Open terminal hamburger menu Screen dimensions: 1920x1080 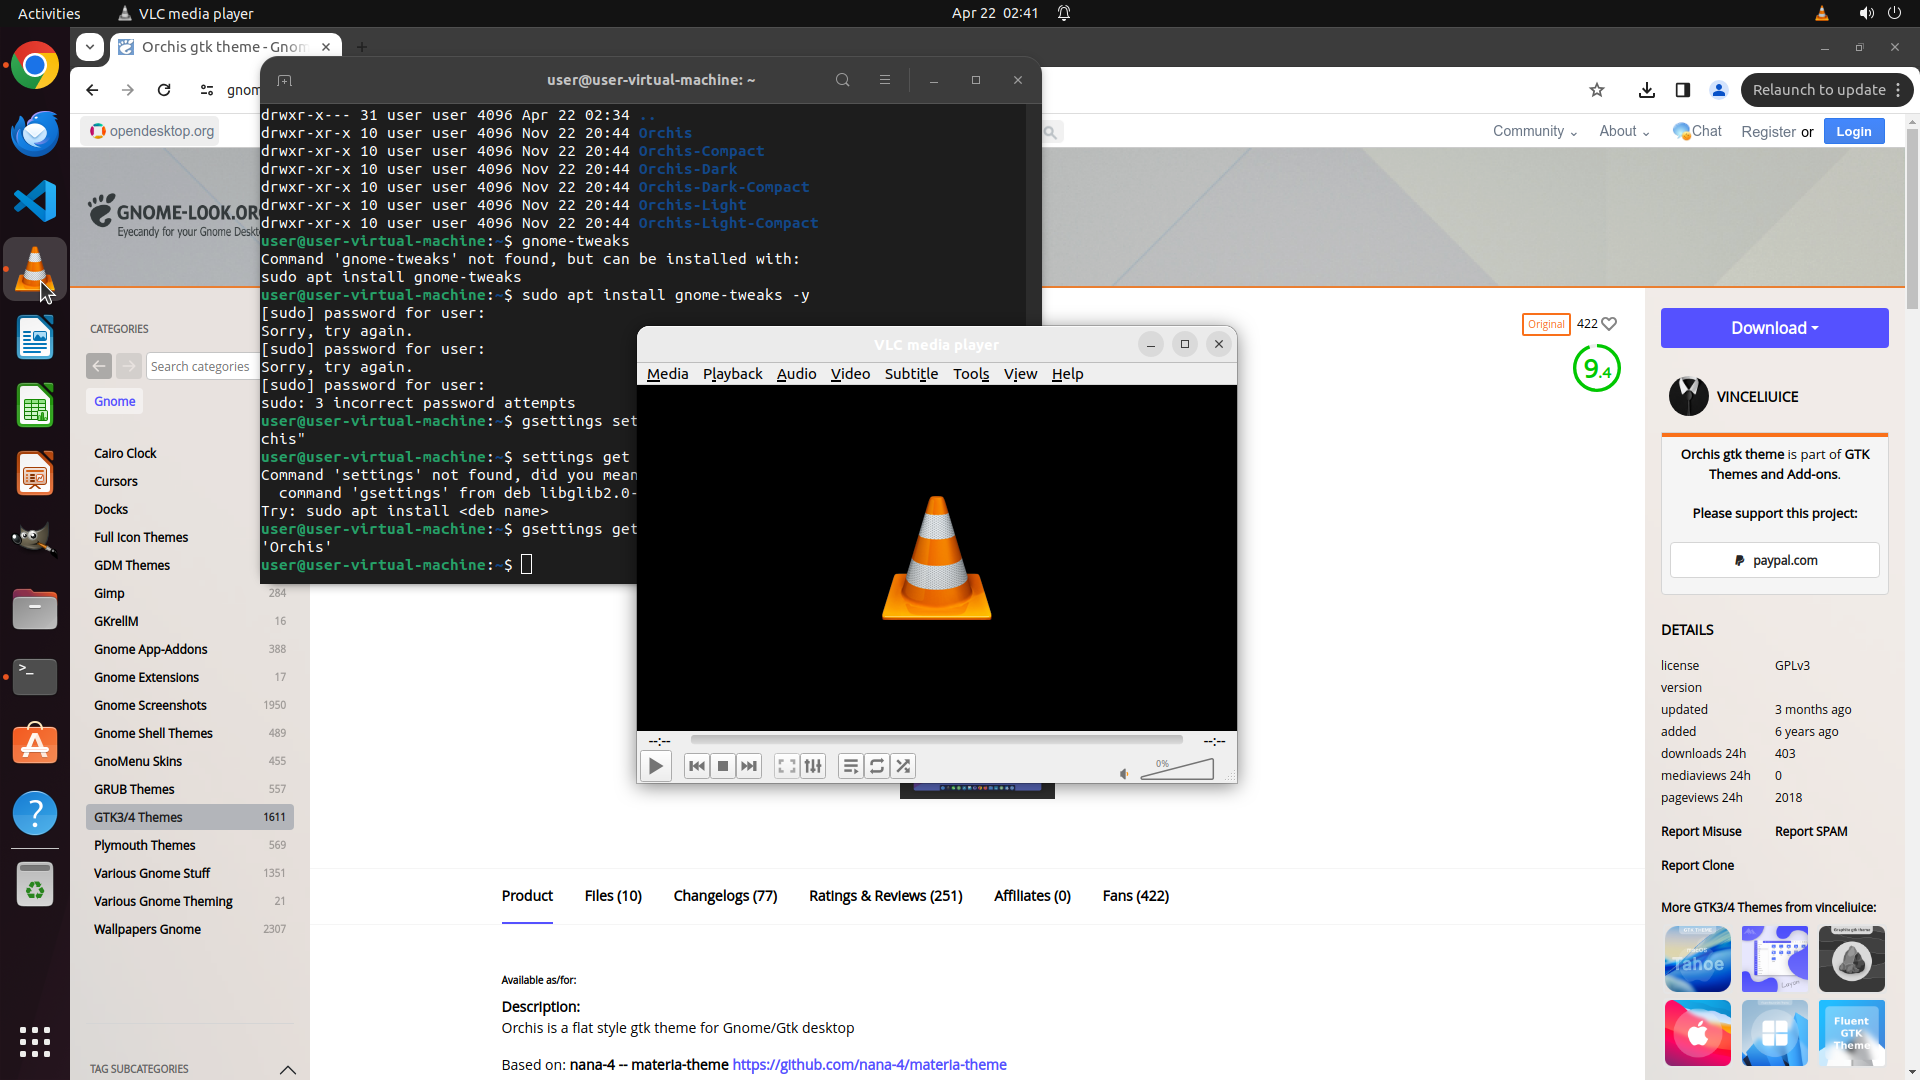click(885, 80)
